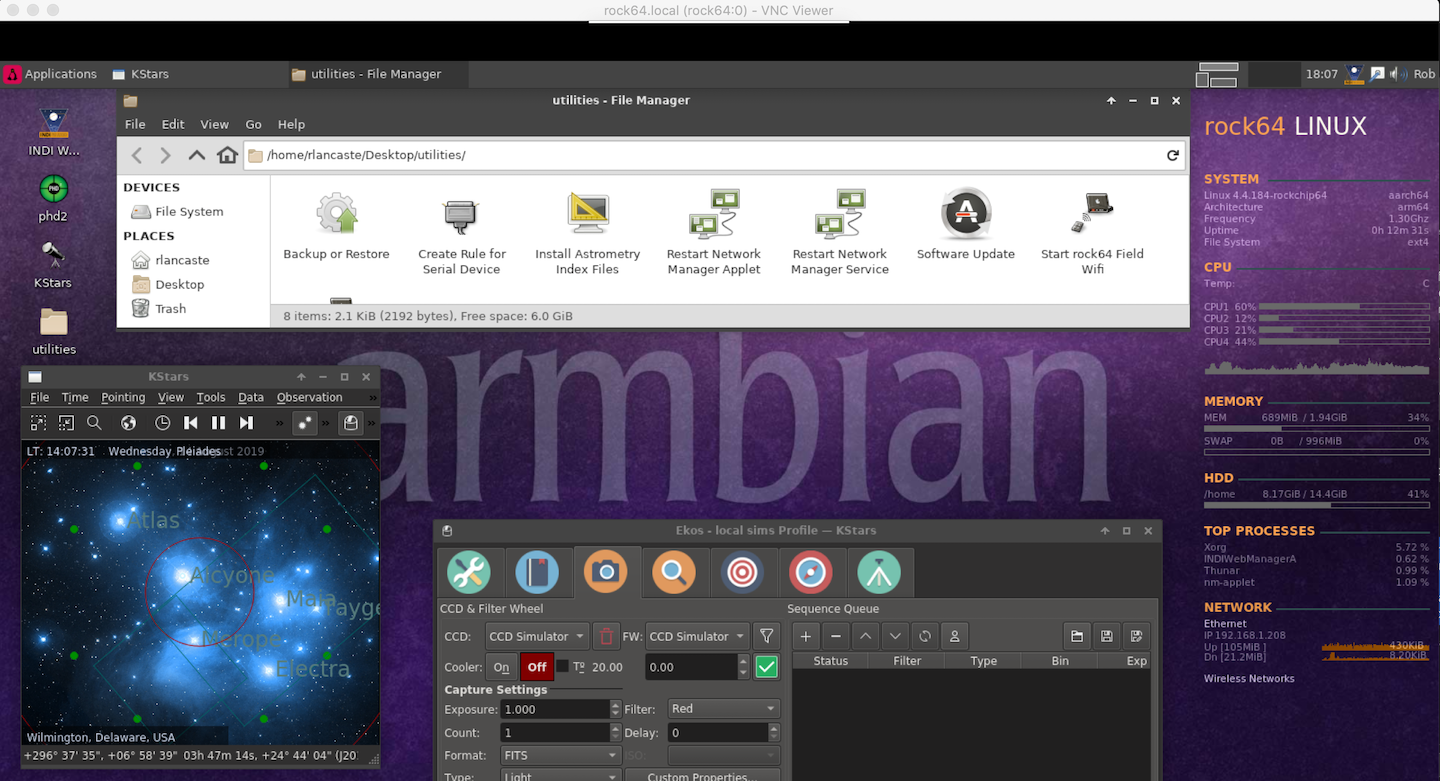Reset sequence job status with circular arrows icon
The height and width of the screenshot is (781, 1440).
click(925, 636)
